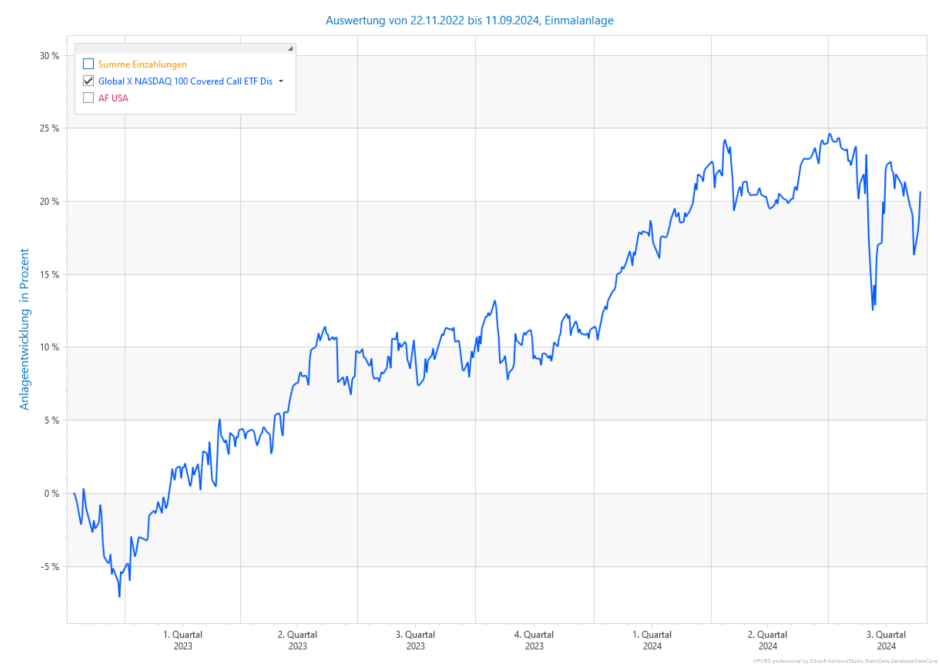Enable the Summe Einzahlungen checkbox
The width and height of the screenshot is (940, 665).
pos(88,64)
